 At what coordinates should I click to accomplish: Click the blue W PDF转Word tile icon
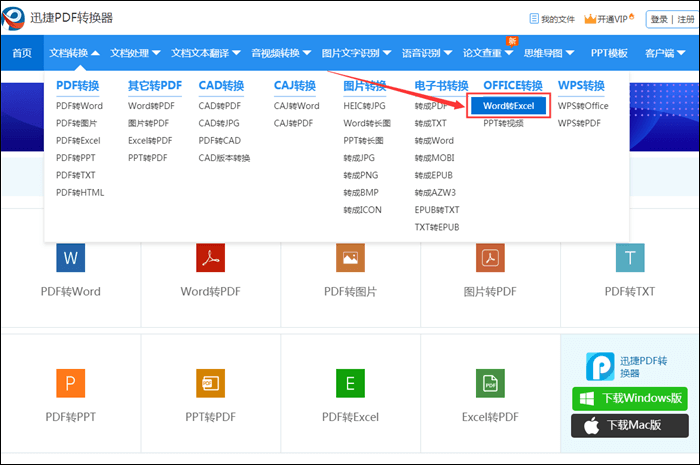71,258
